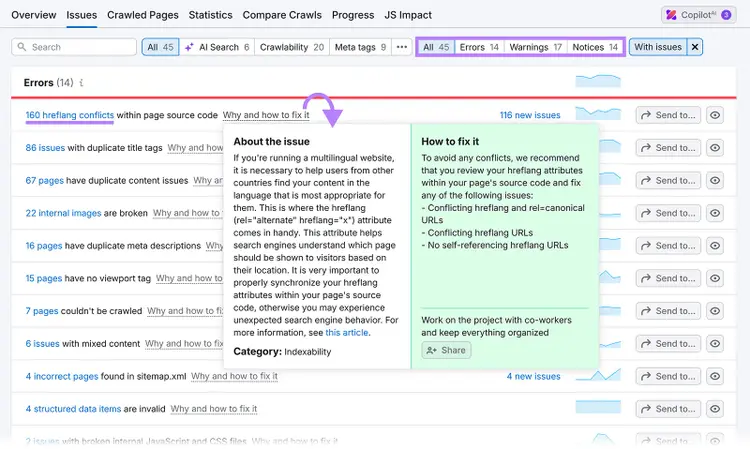Show only Warnings 17
This screenshot has width=750, height=449.
click(536, 47)
